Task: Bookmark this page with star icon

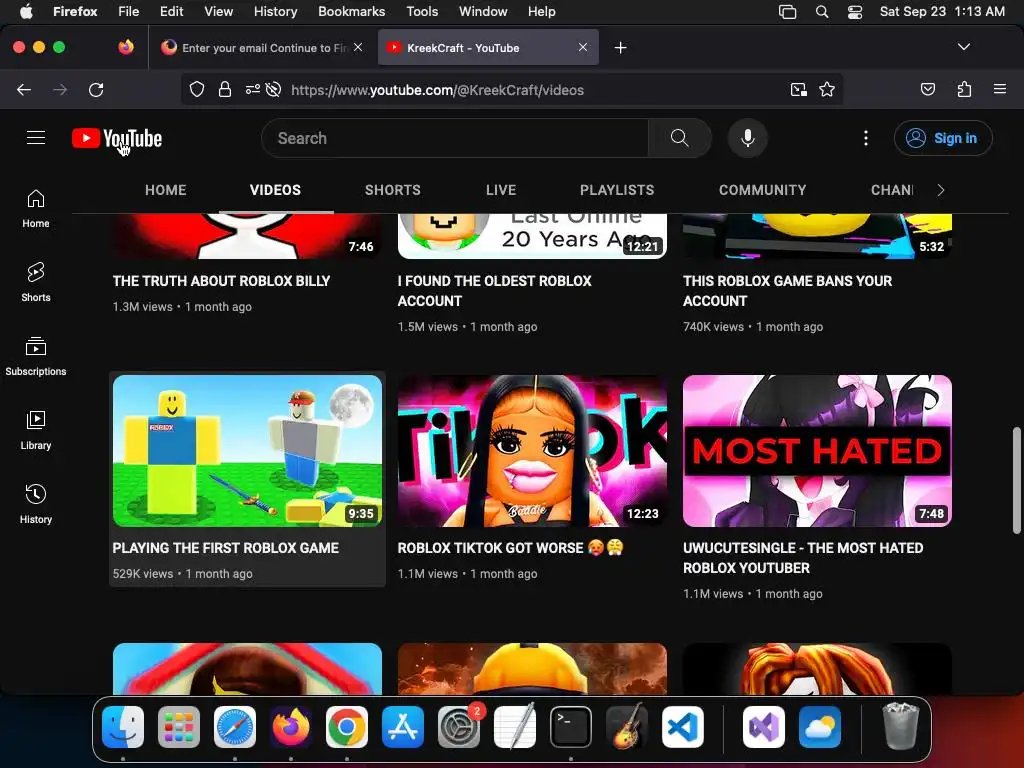Action: point(827,89)
